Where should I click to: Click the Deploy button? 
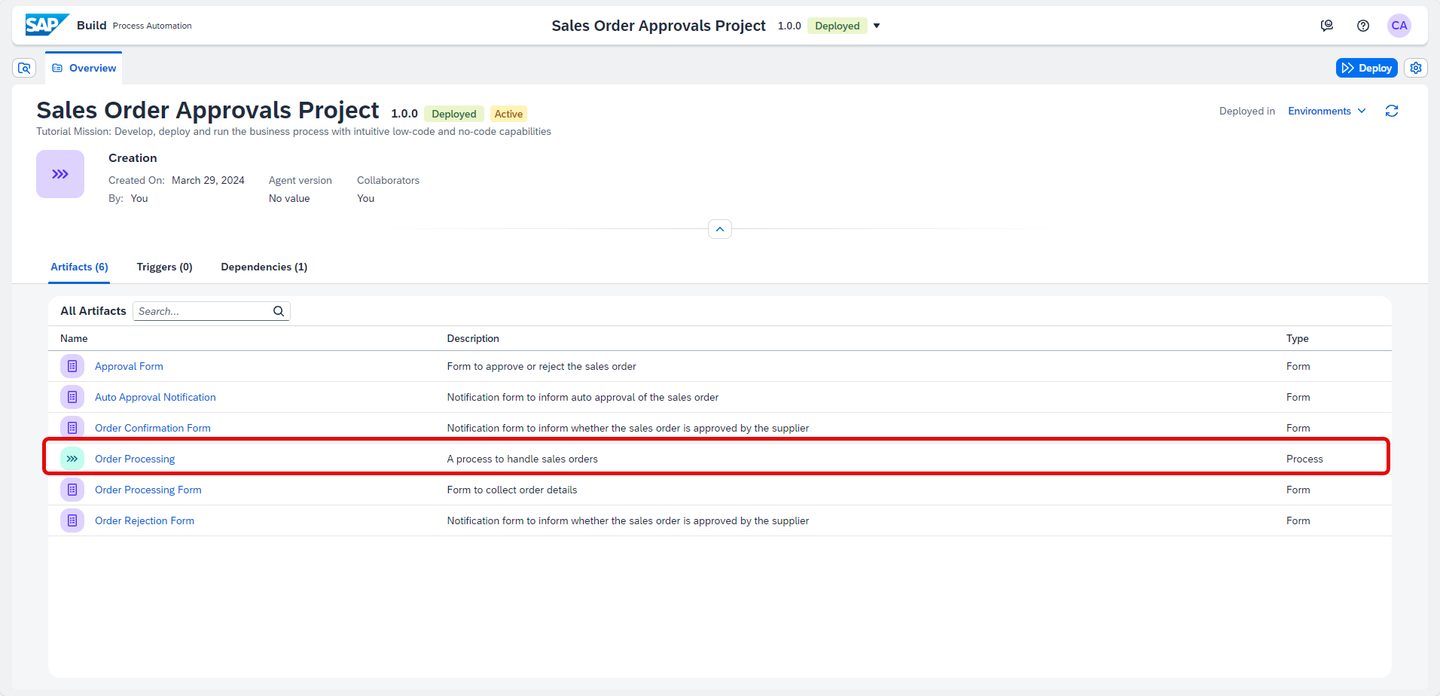click(1366, 68)
